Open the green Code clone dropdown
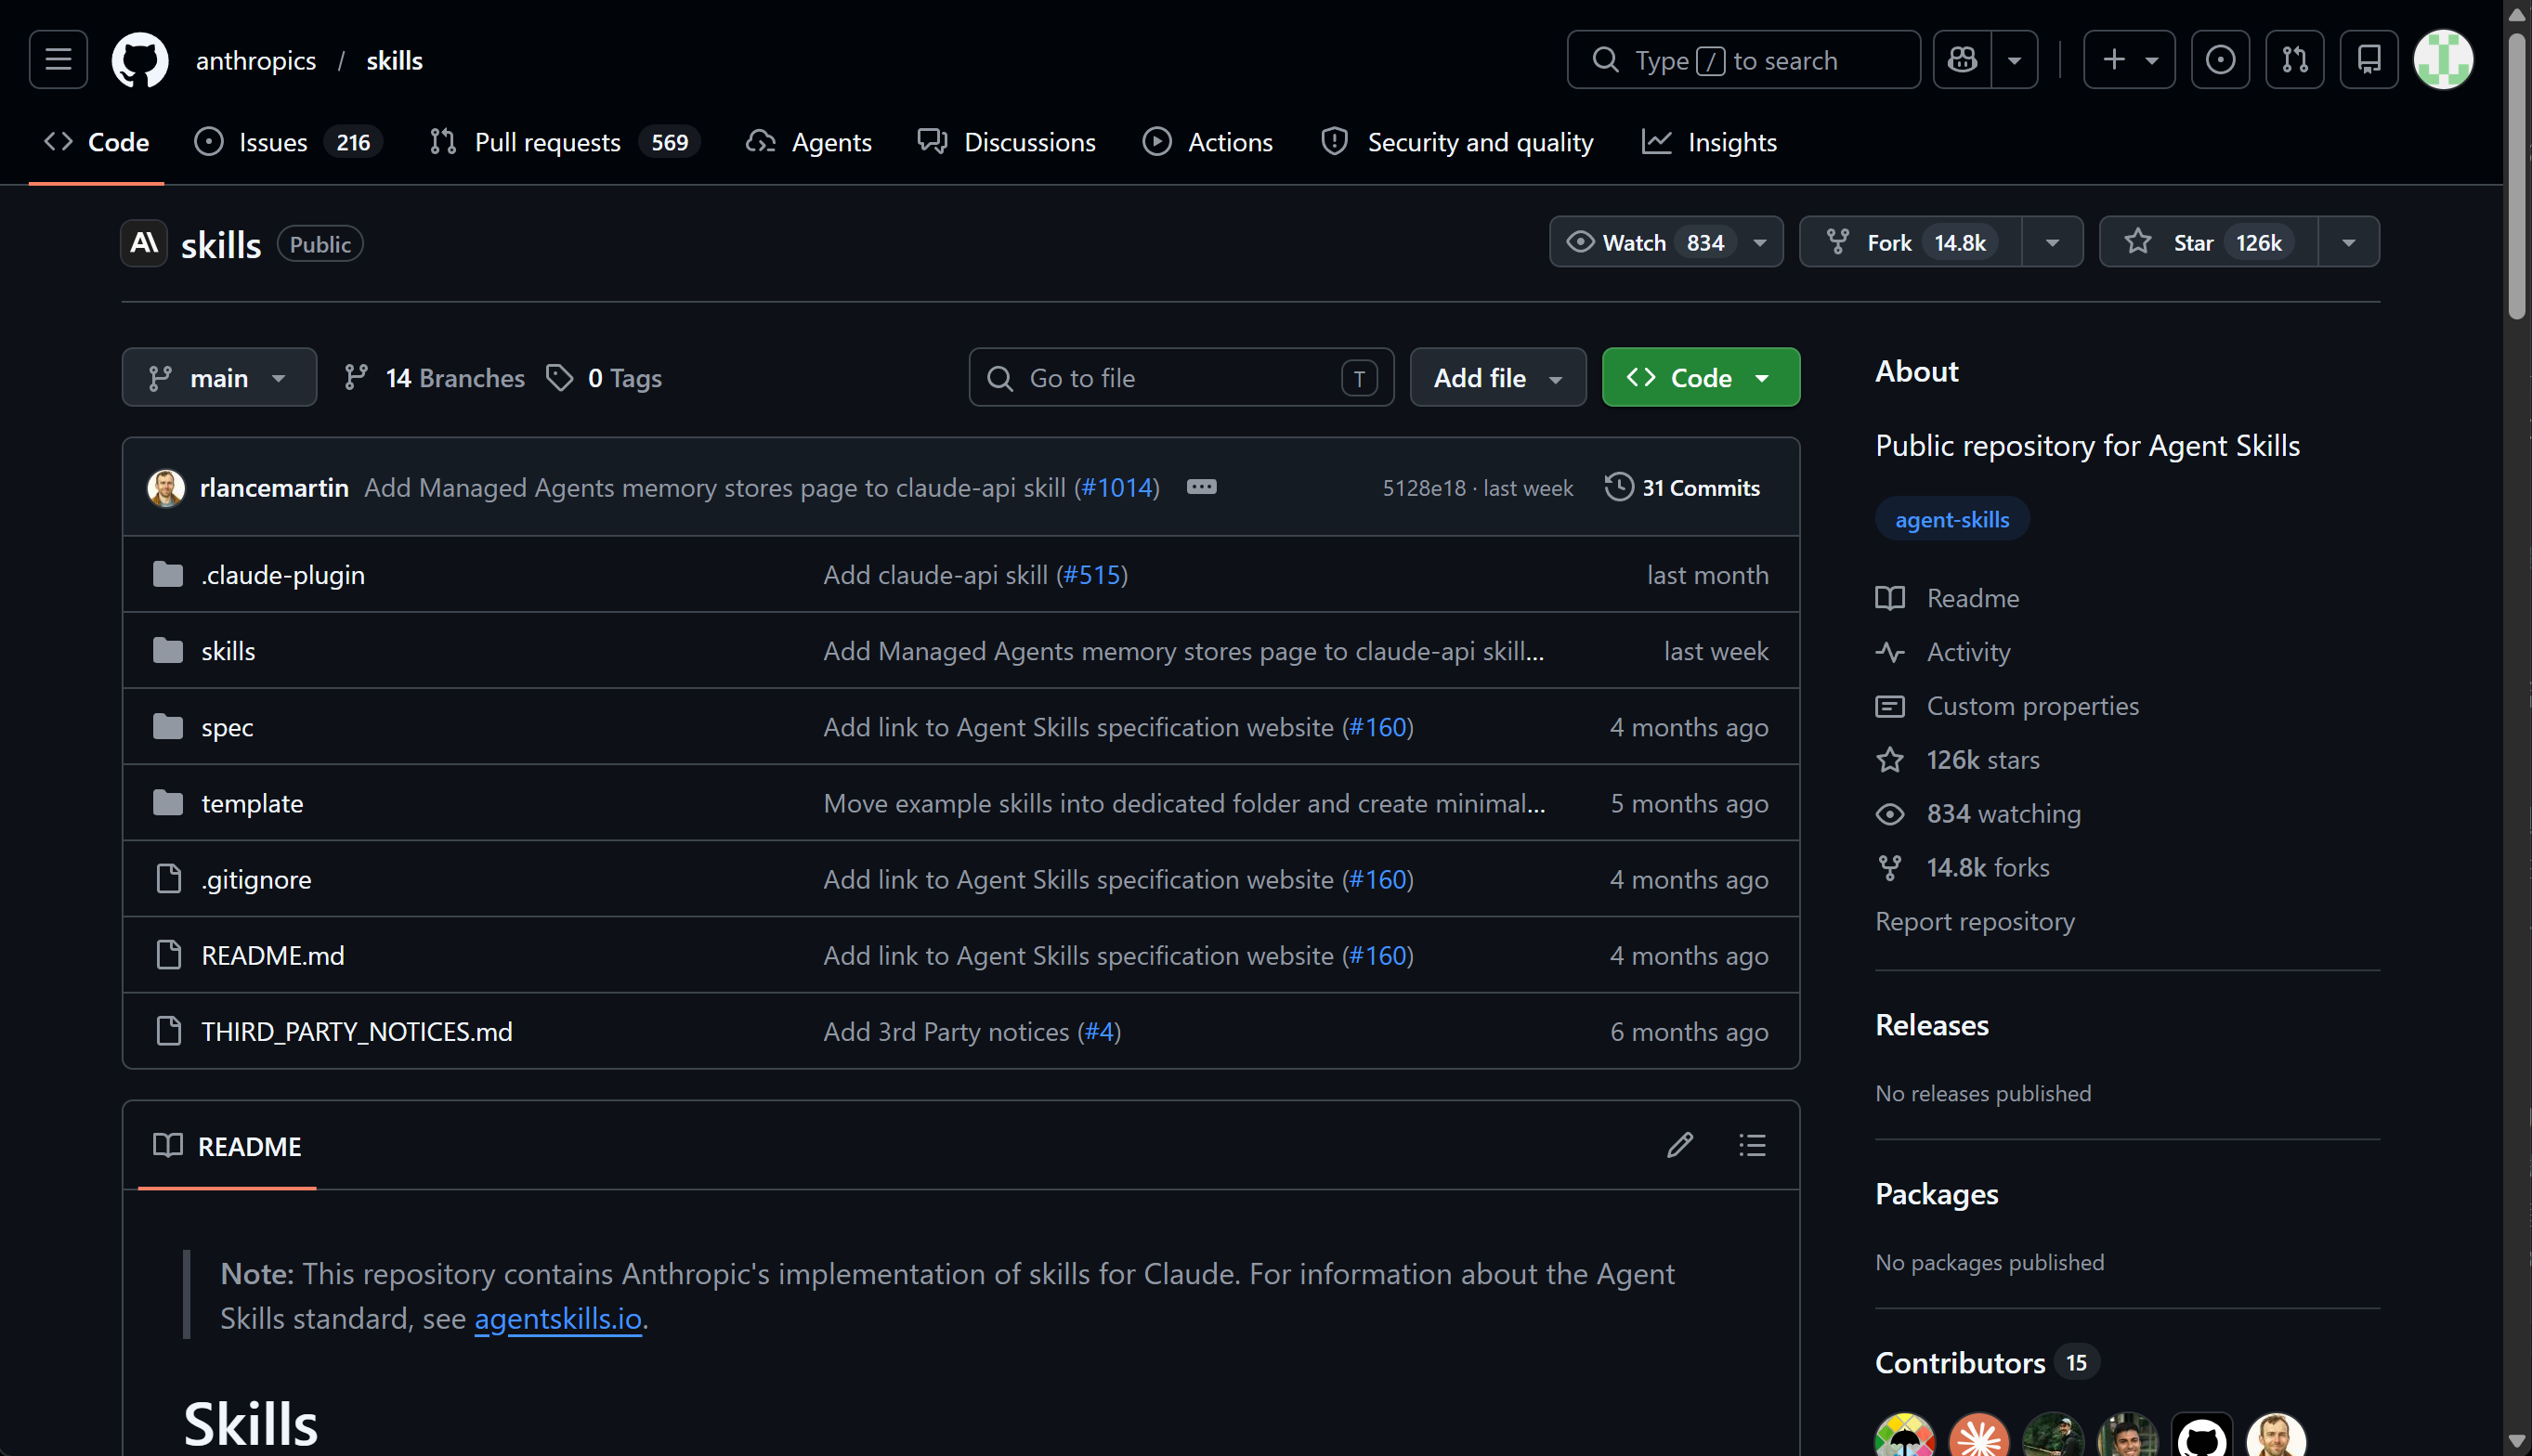The width and height of the screenshot is (2532, 1456). [x=1701, y=377]
